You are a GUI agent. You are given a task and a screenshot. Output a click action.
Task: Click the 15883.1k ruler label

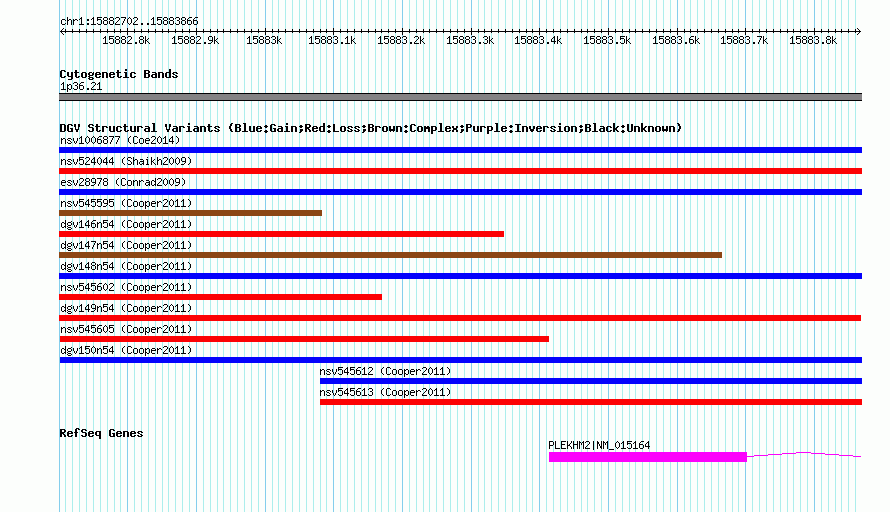pos(332,40)
